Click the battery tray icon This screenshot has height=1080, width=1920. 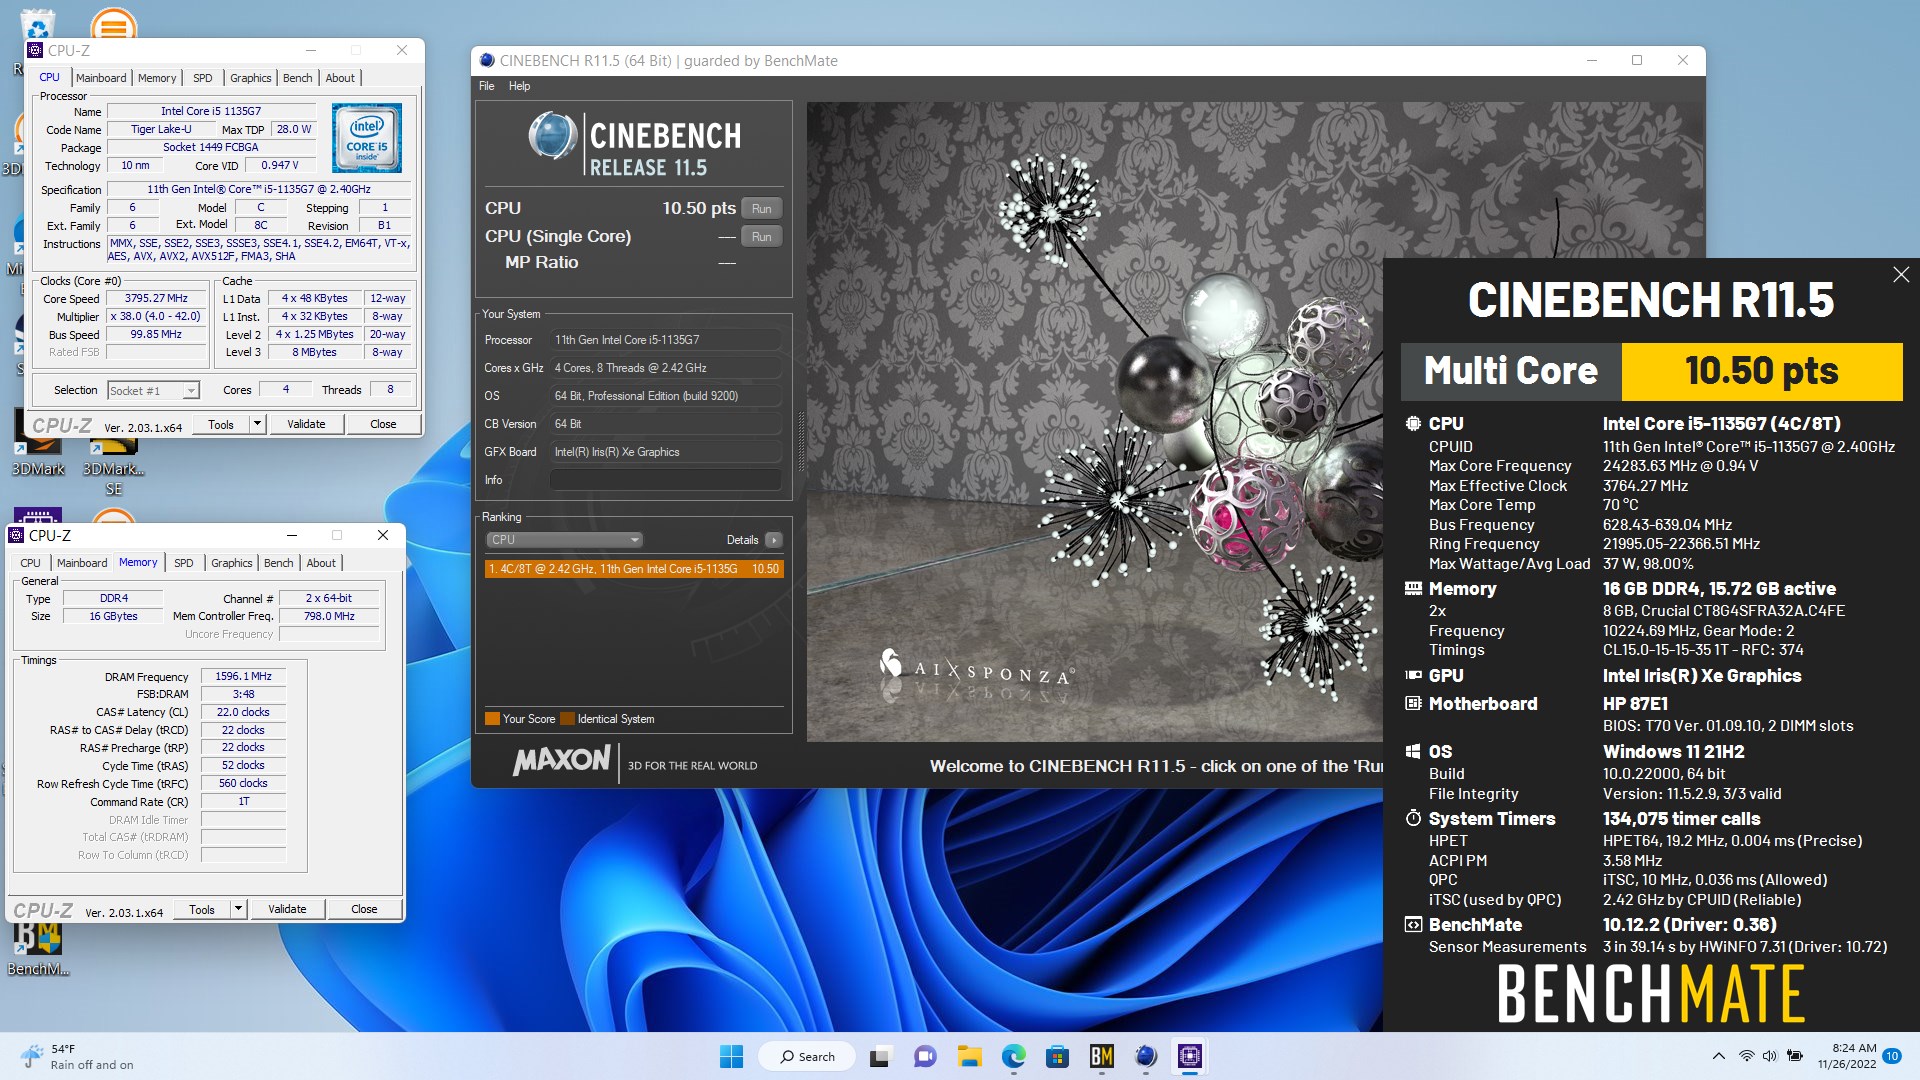tap(1794, 1056)
